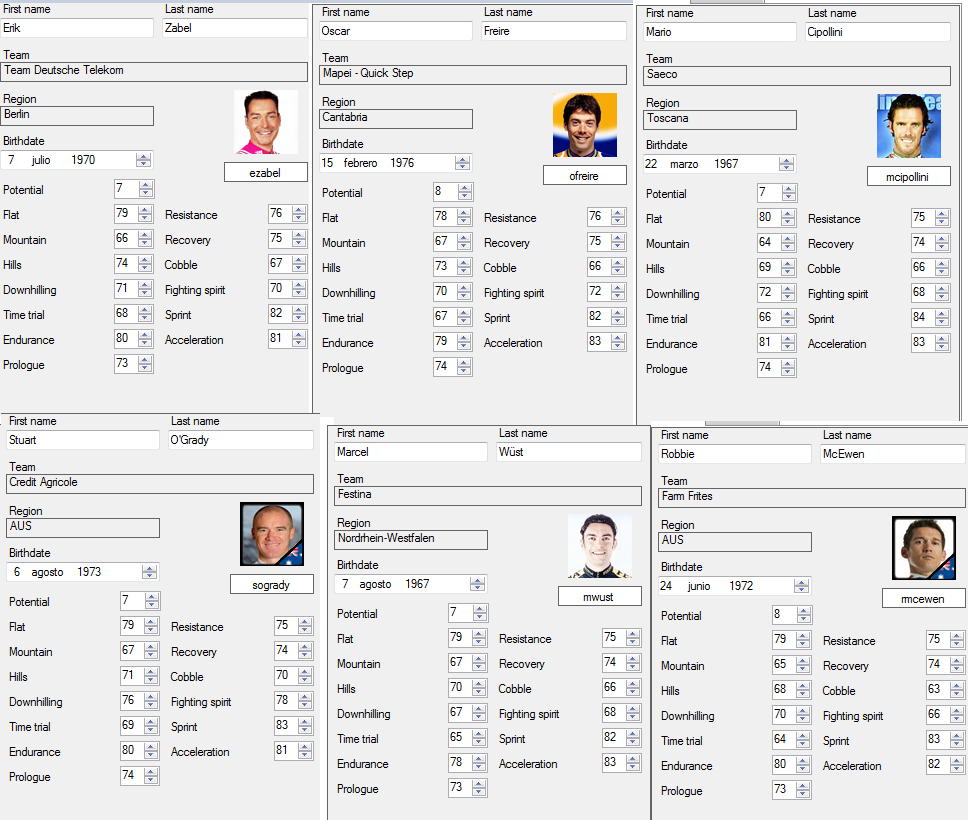Click Oscar Freire's rider portrait photo

coord(584,125)
